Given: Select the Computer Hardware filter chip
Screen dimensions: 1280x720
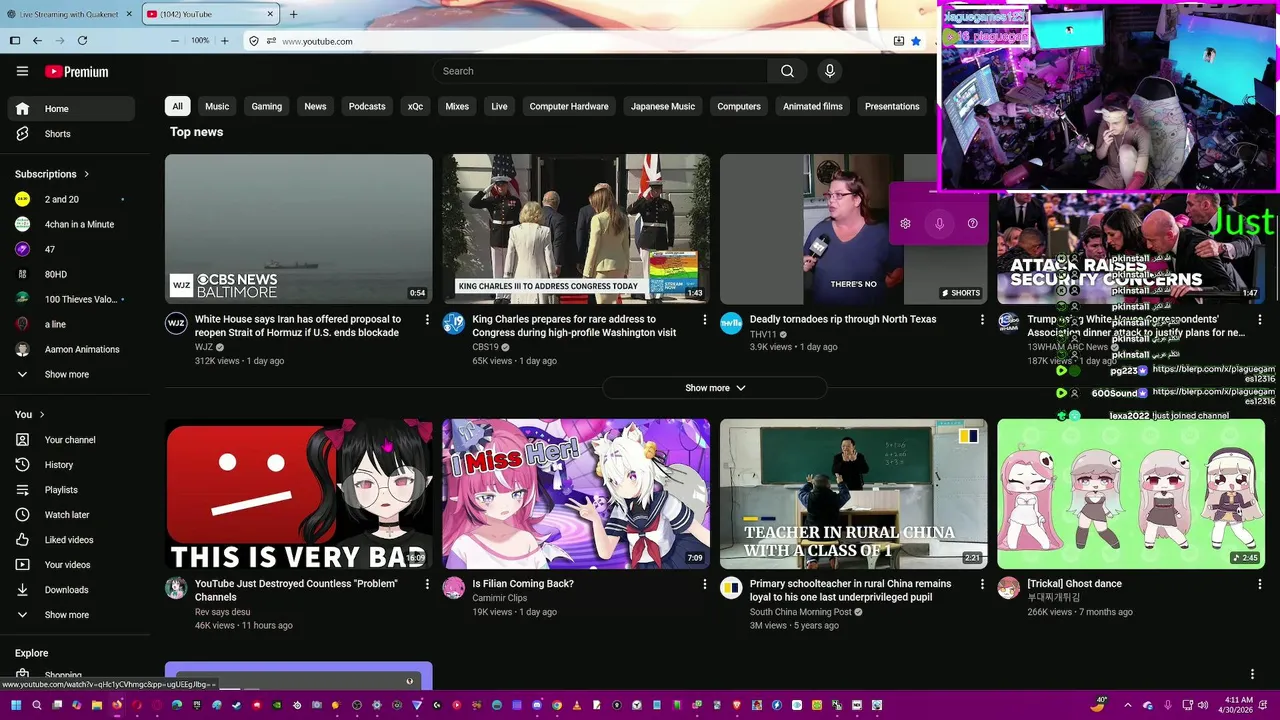Looking at the screenshot, I should [569, 106].
